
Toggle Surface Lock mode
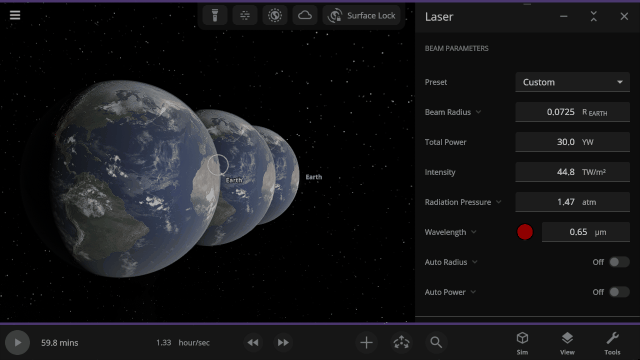[x=361, y=16]
